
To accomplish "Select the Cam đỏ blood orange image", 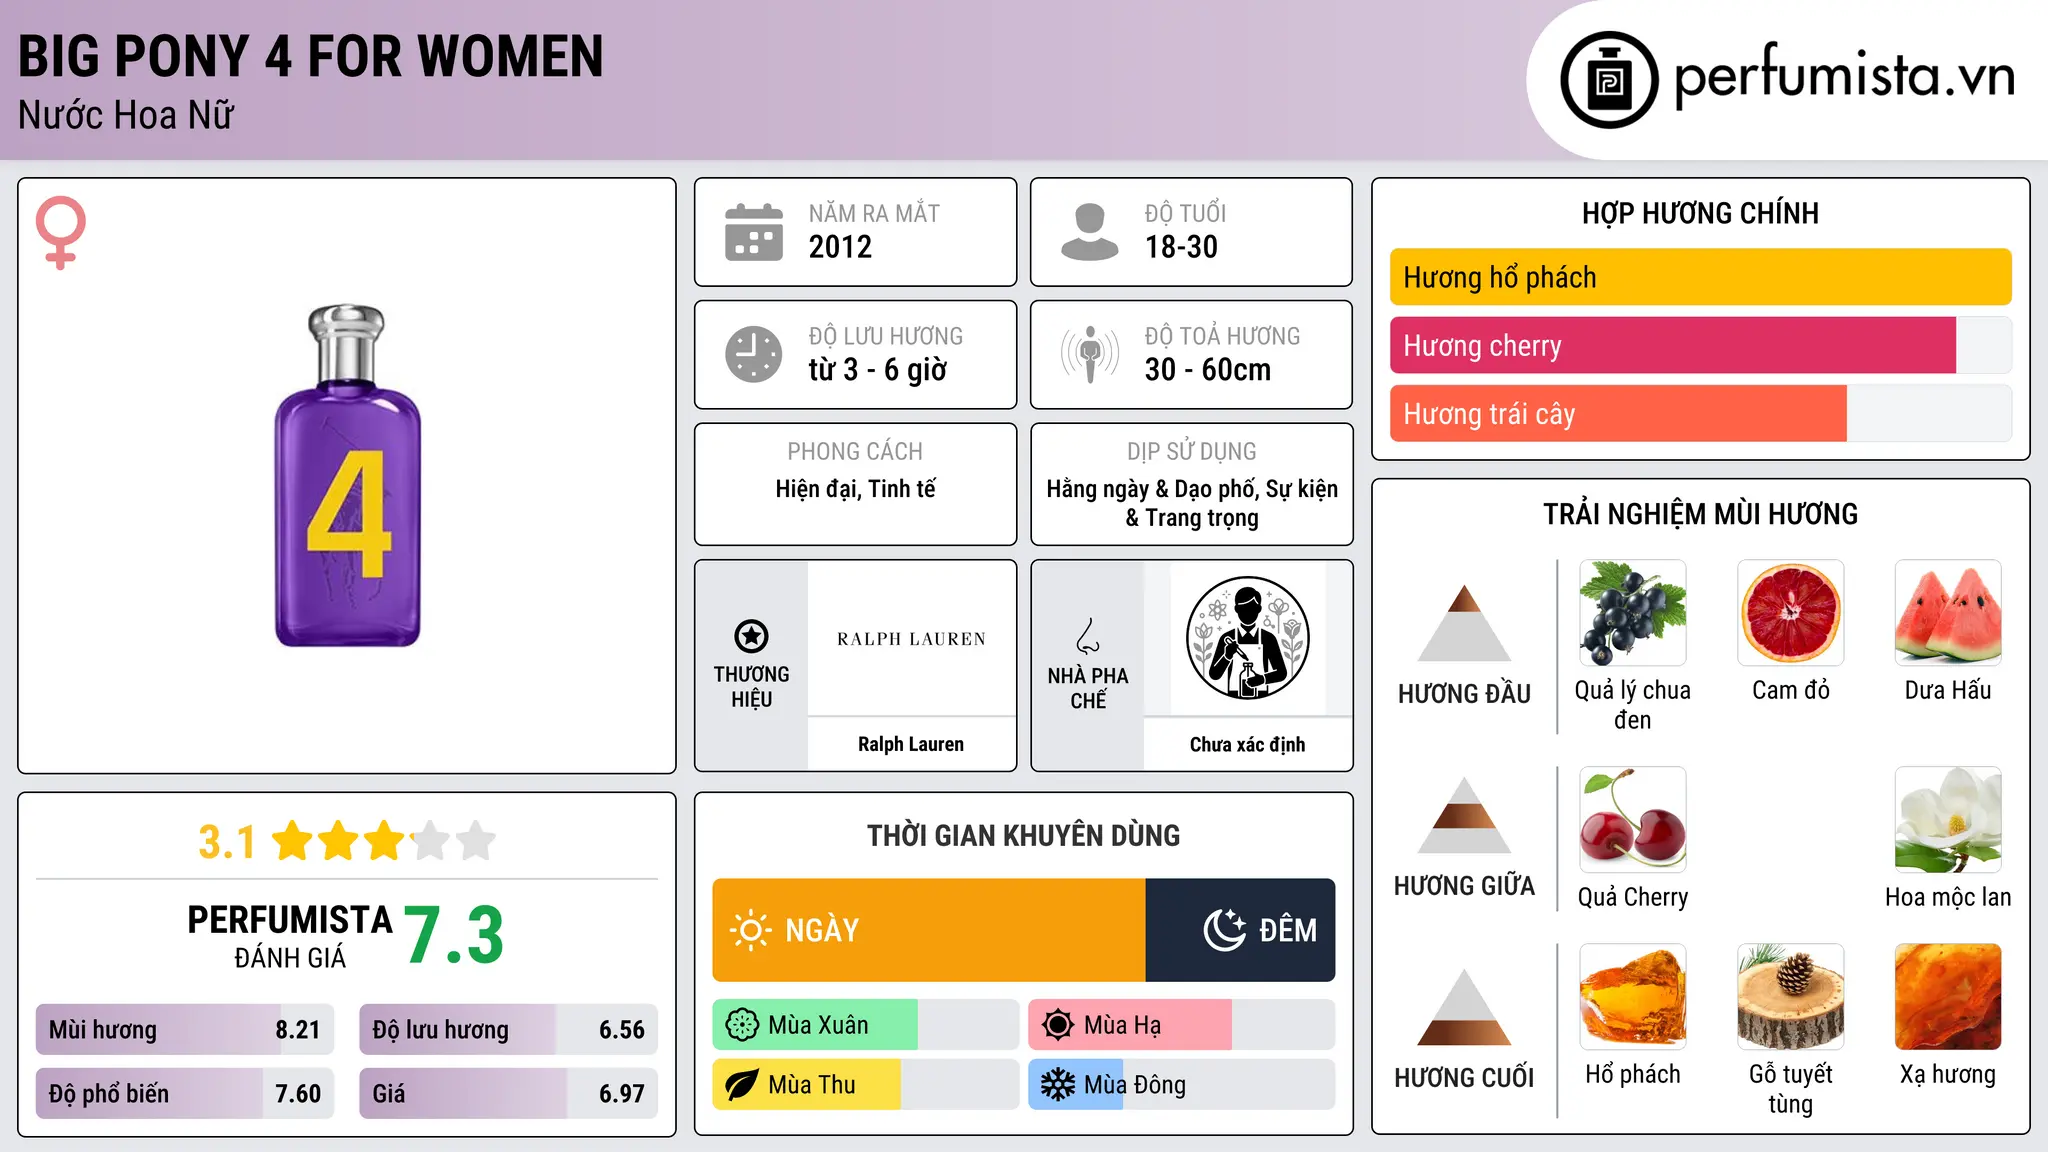I will tap(1791, 613).
